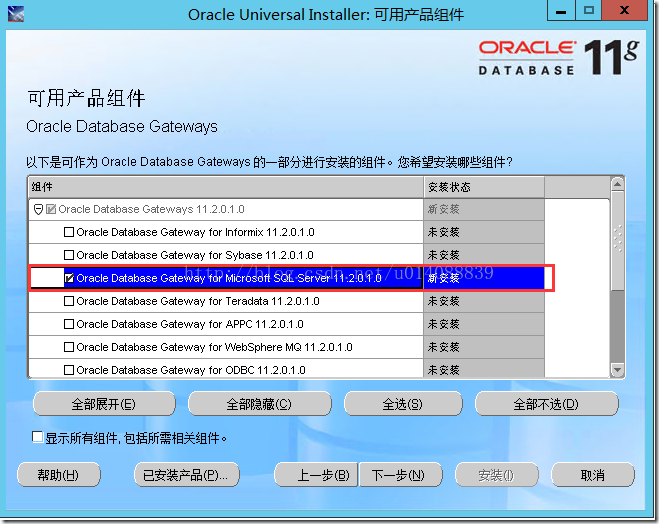Select row text Oracle Database Gateway for Informix
Viewport: 659px width, 524px height.
click(195, 232)
